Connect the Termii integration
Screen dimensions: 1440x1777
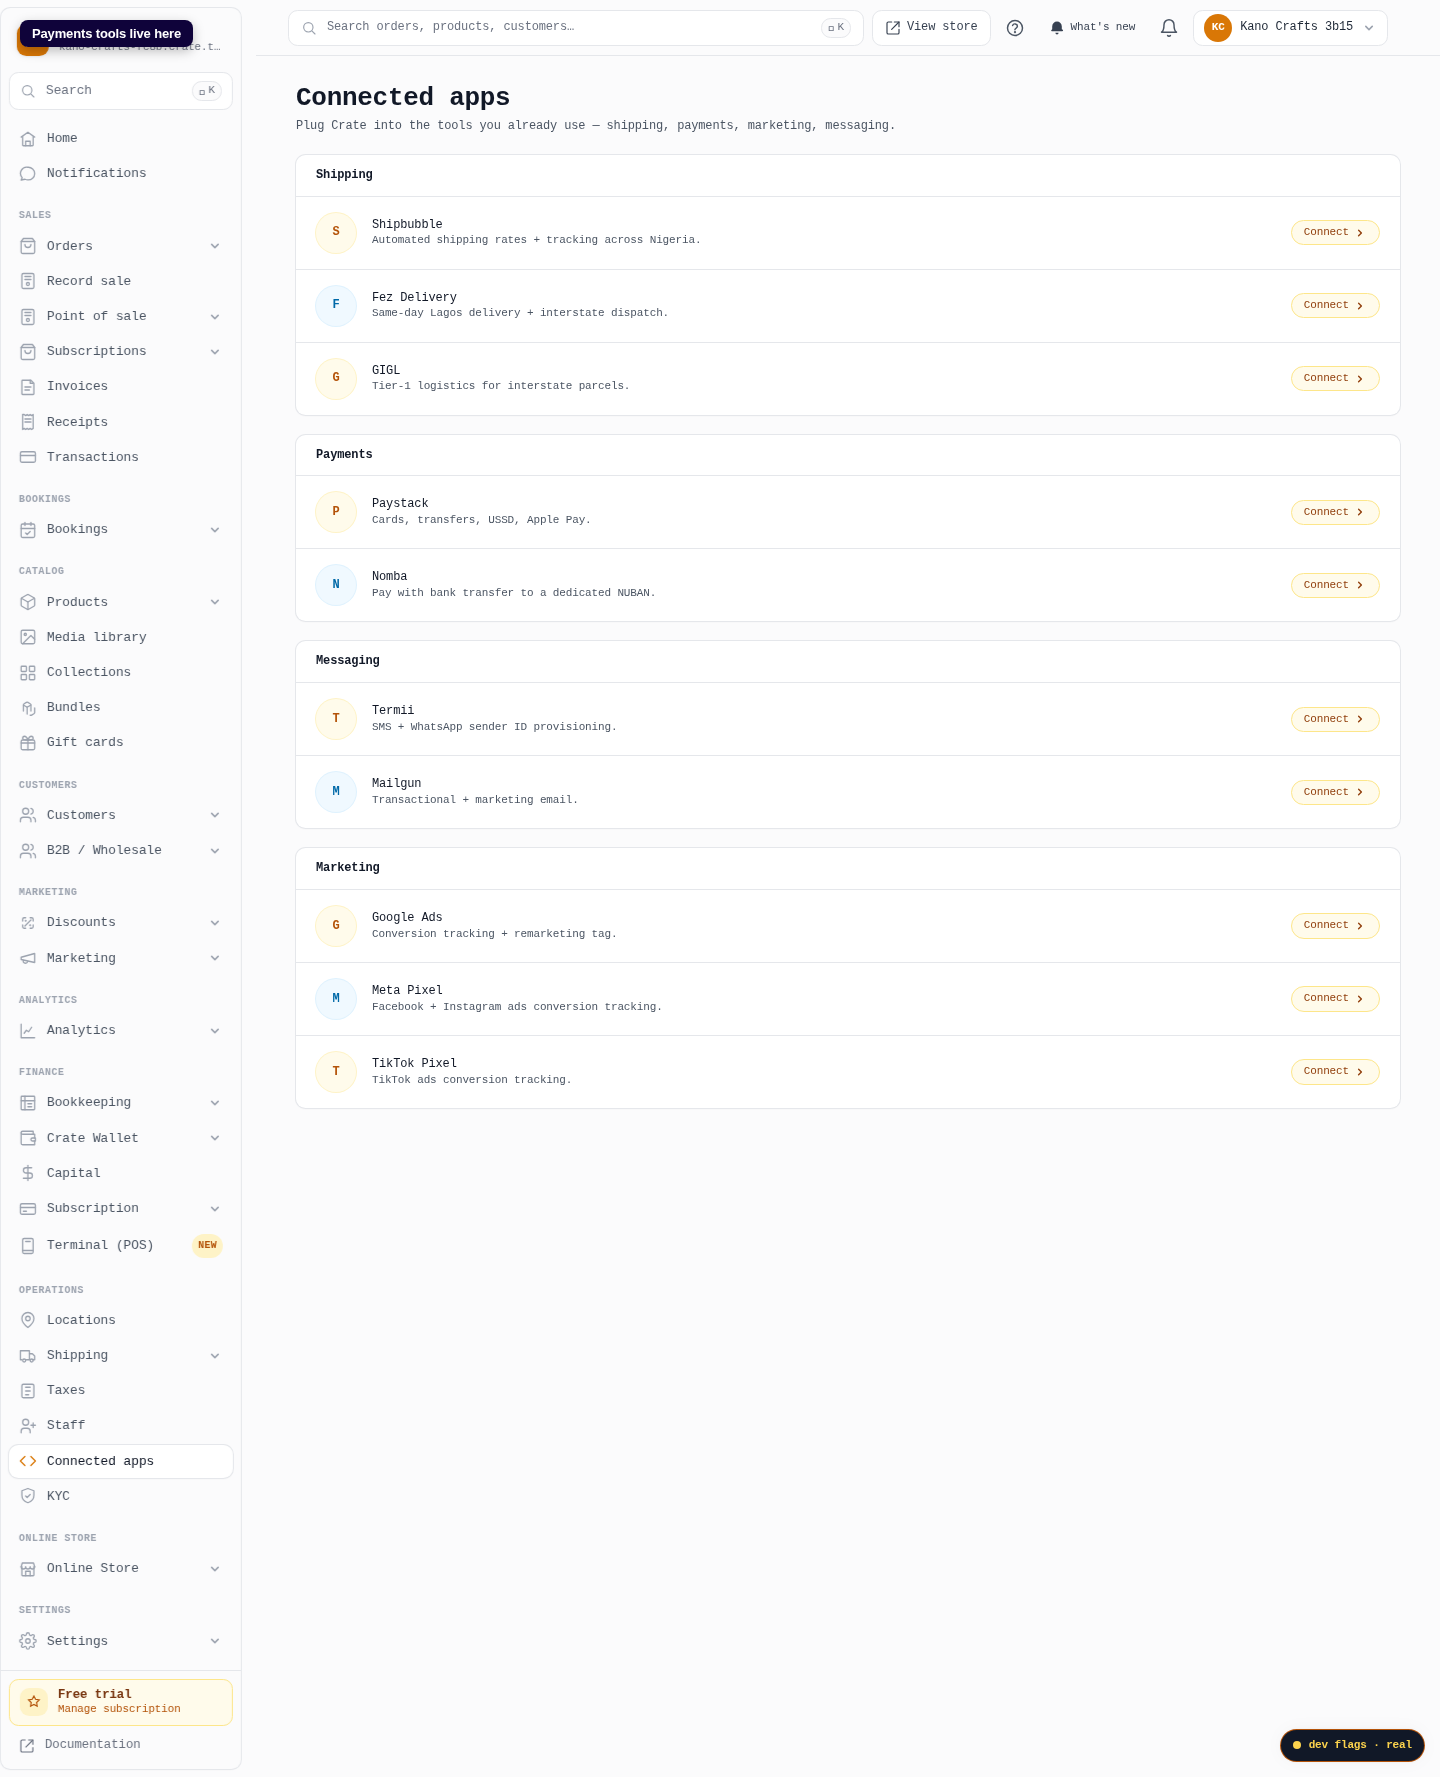click(1335, 719)
